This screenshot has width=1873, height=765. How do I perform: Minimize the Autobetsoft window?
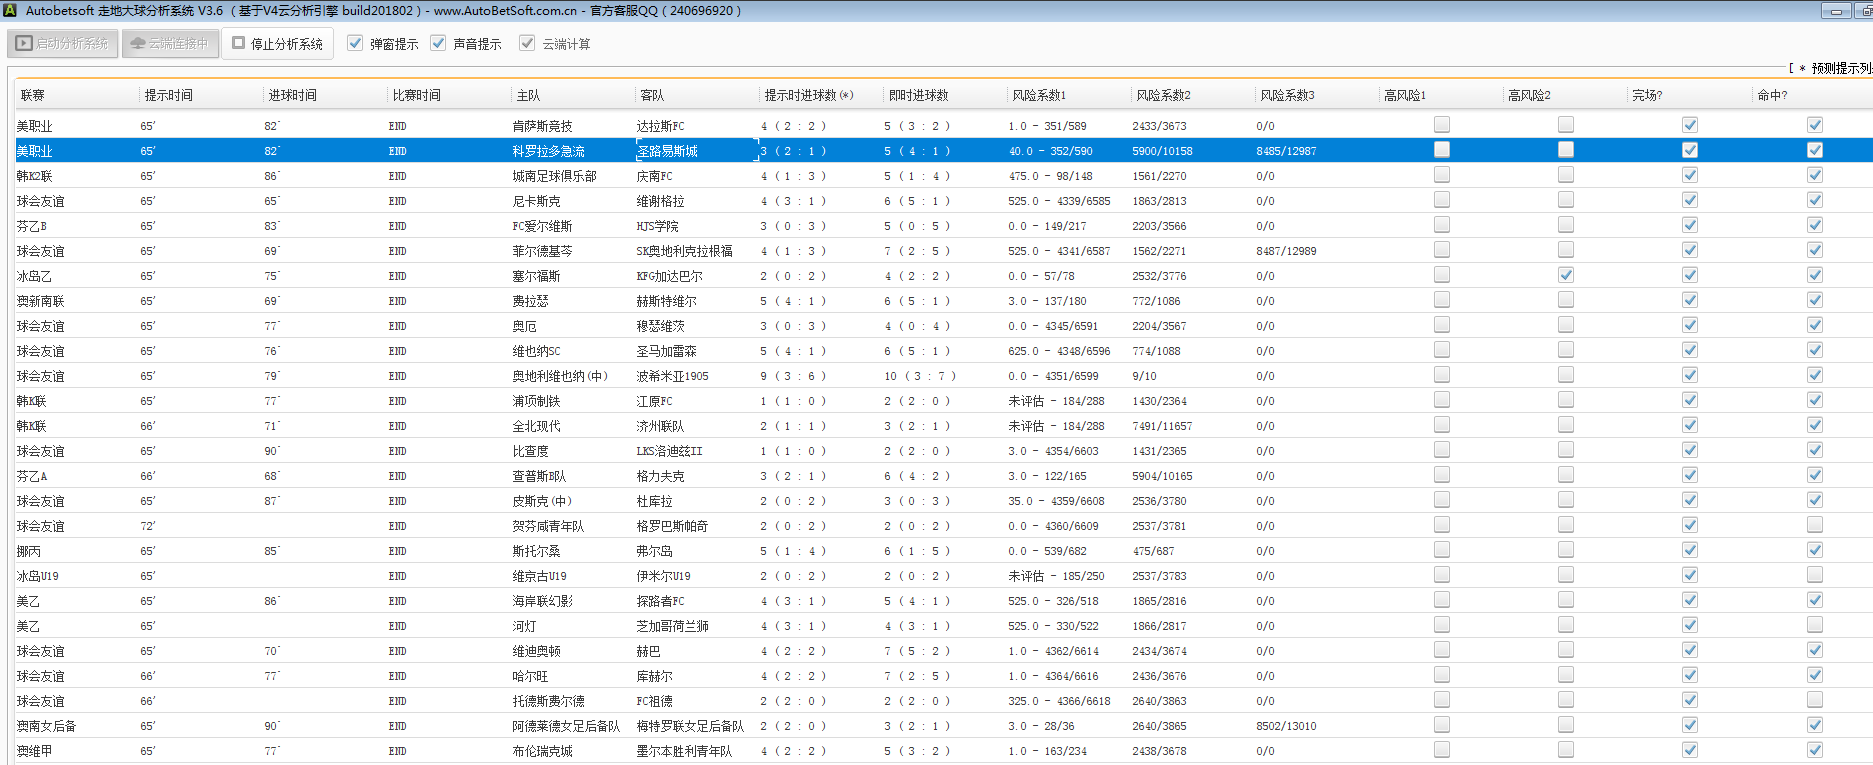pyautogui.click(x=1836, y=11)
